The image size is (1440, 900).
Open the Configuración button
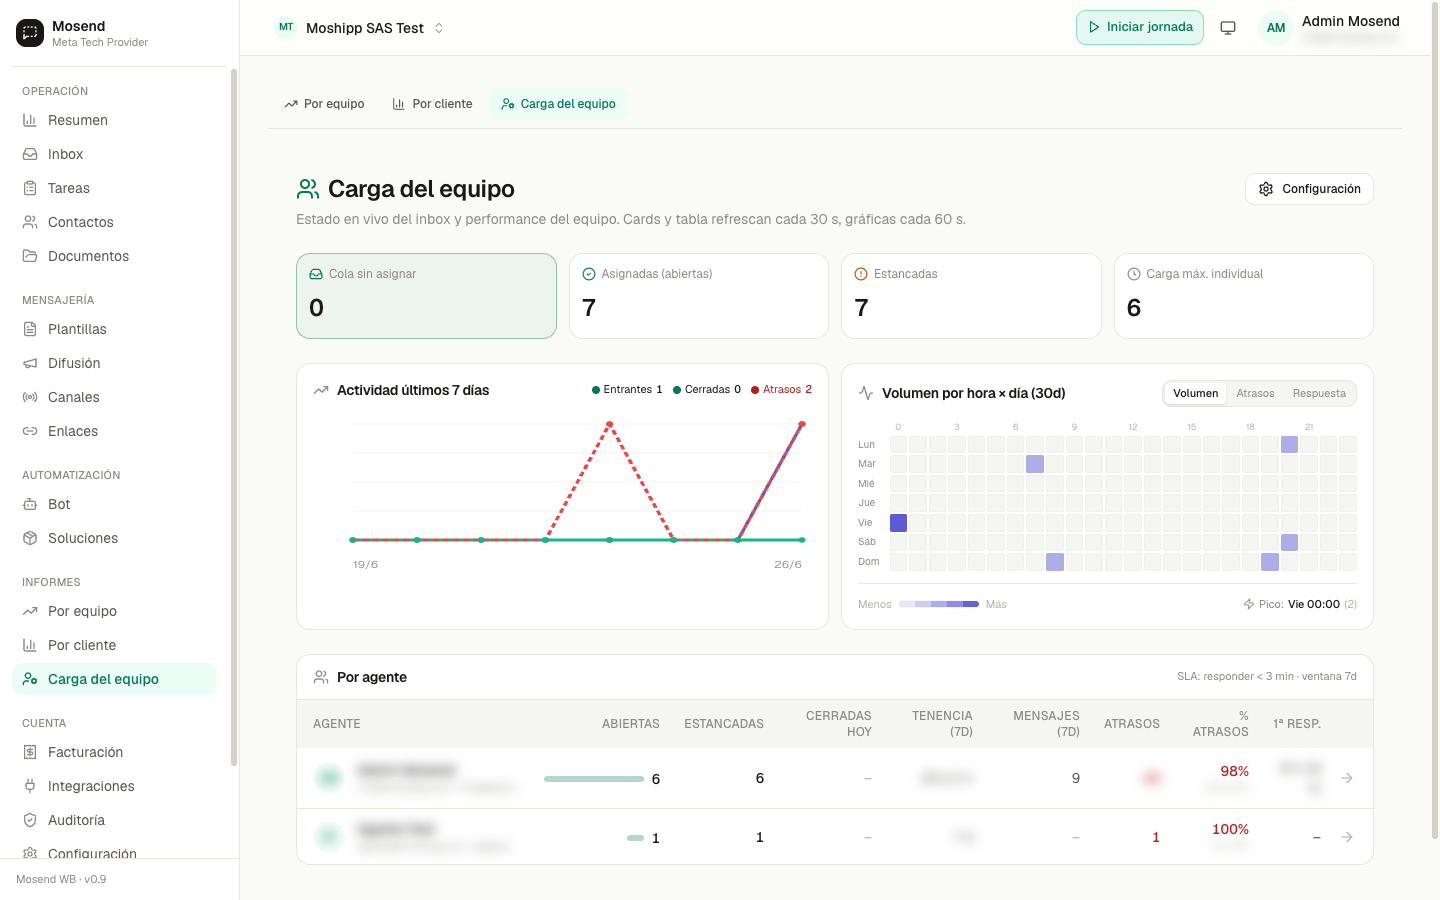tap(1309, 189)
